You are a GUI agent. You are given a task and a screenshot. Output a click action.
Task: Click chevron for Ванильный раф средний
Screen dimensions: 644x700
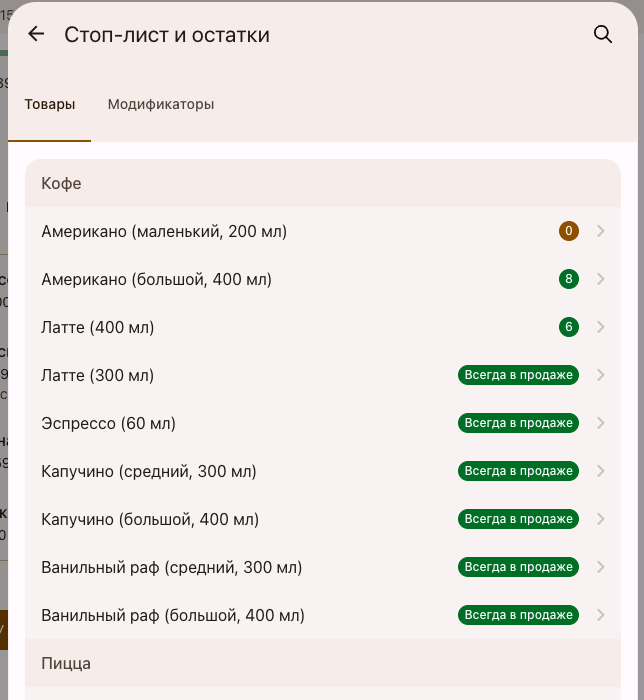point(601,567)
